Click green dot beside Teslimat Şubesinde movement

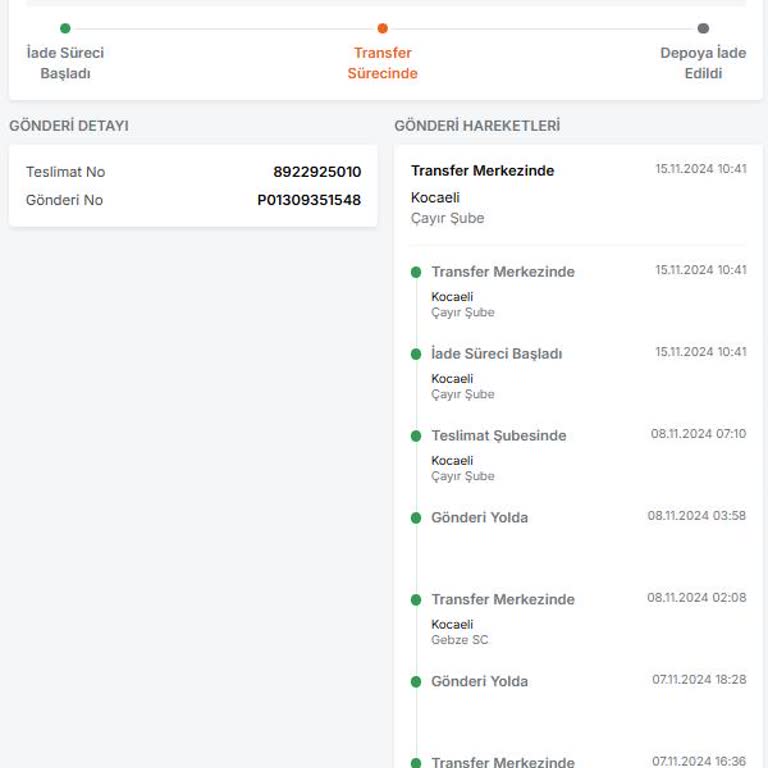(x=416, y=436)
